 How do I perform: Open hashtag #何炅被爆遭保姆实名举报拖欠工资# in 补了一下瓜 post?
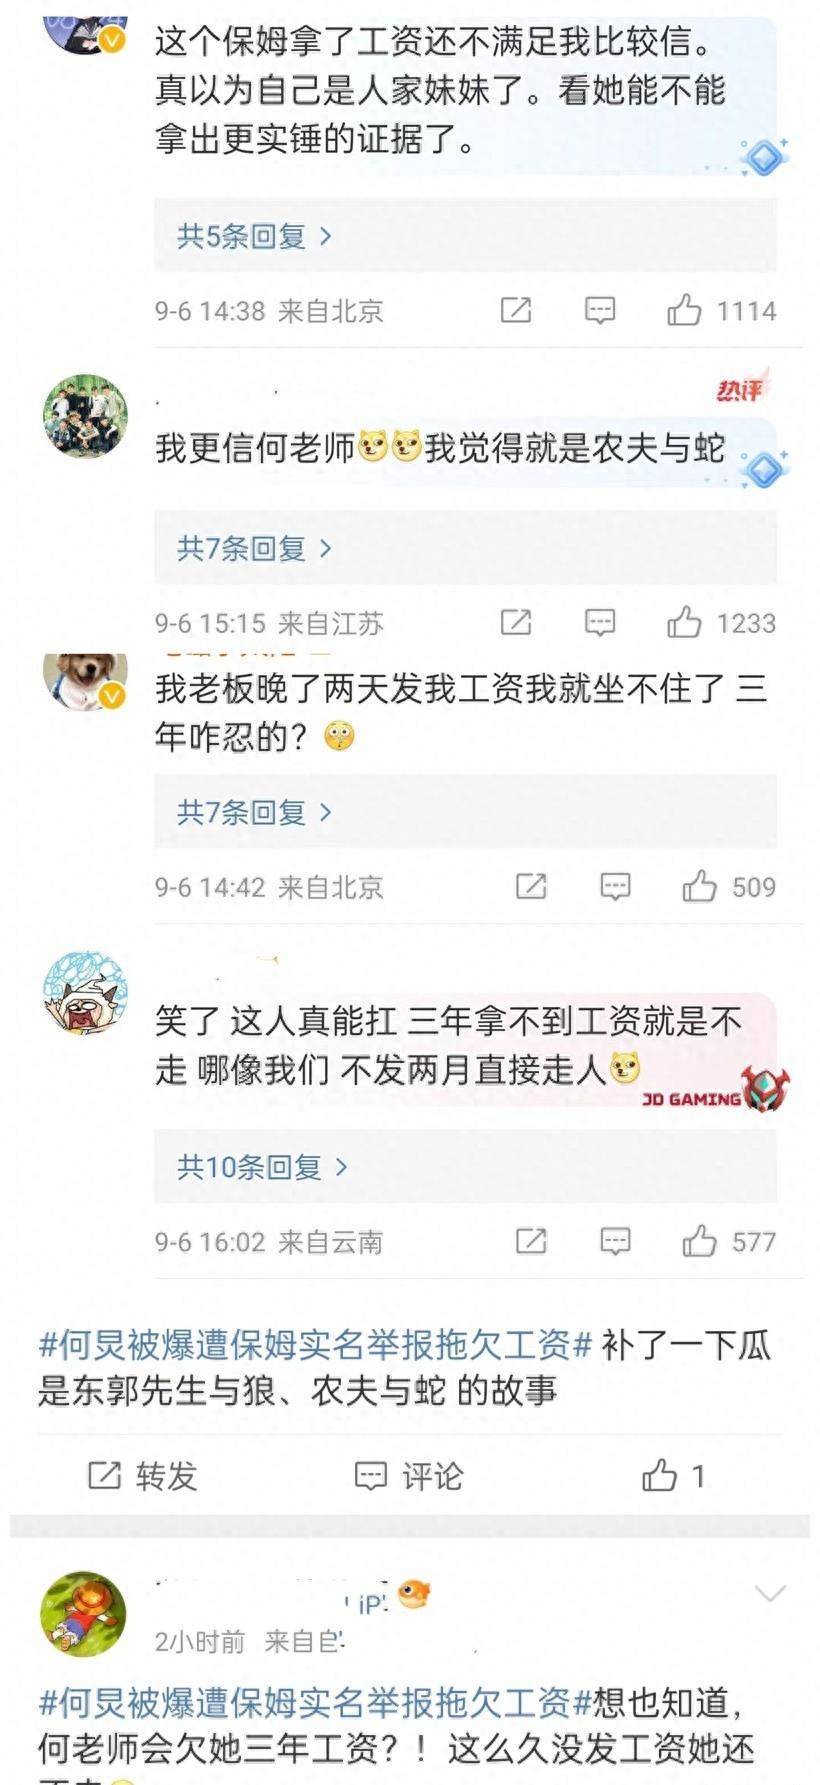point(316,1345)
